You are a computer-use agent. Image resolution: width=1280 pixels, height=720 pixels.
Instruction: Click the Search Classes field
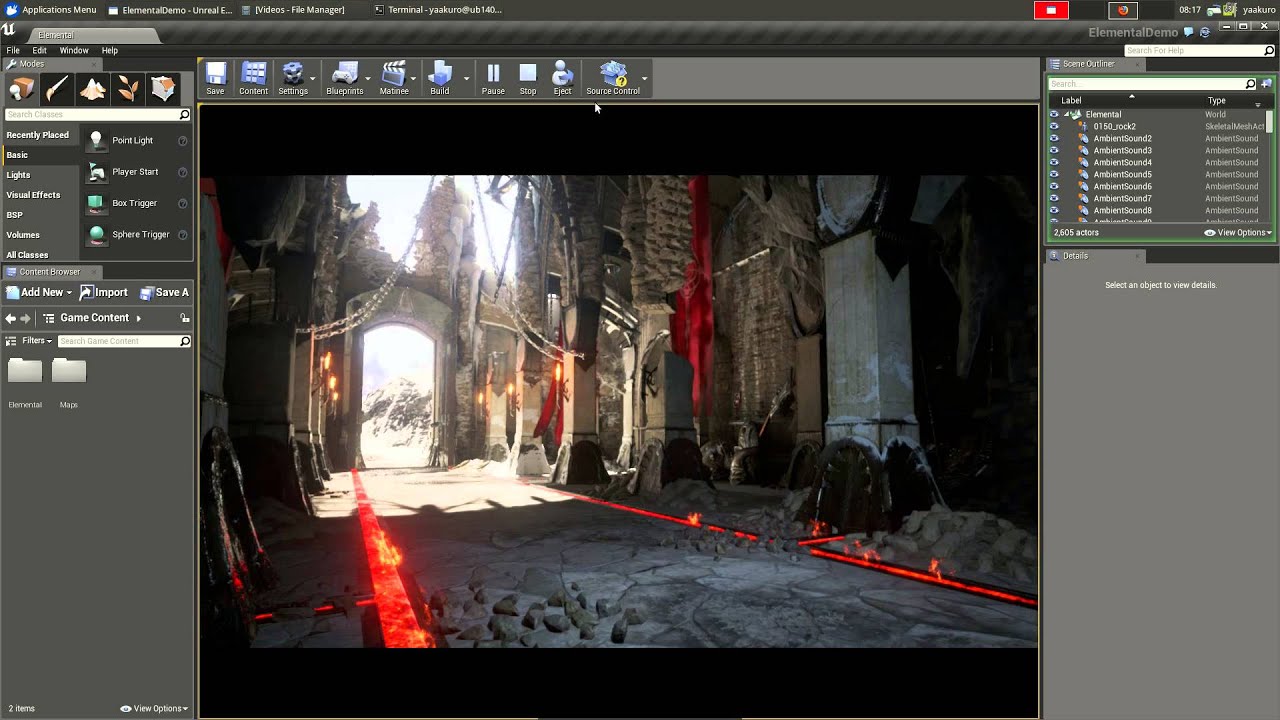click(x=97, y=115)
